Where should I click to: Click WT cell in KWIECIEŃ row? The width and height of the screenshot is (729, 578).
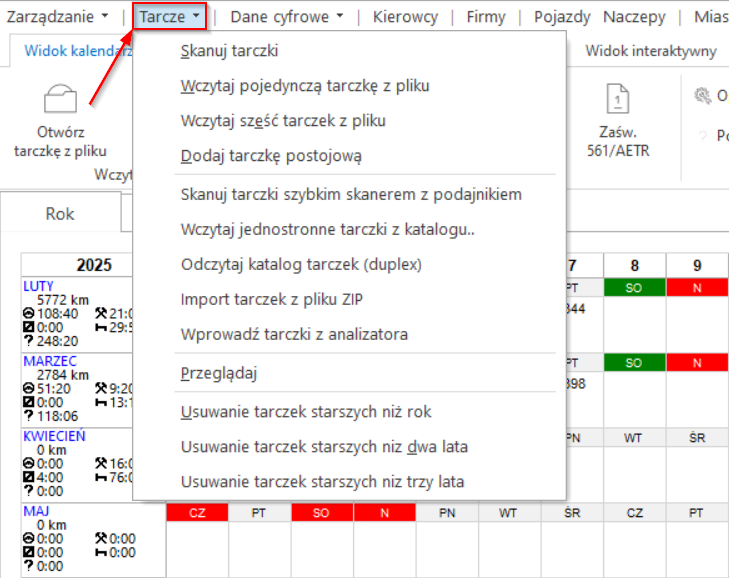tap(634, 438)
